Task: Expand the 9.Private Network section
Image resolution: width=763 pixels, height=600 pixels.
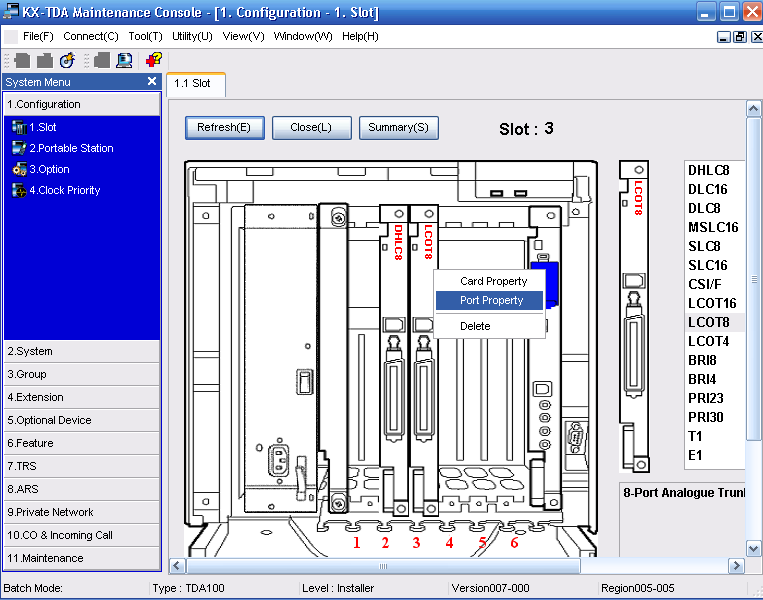Action: click(x=82, y=512)
